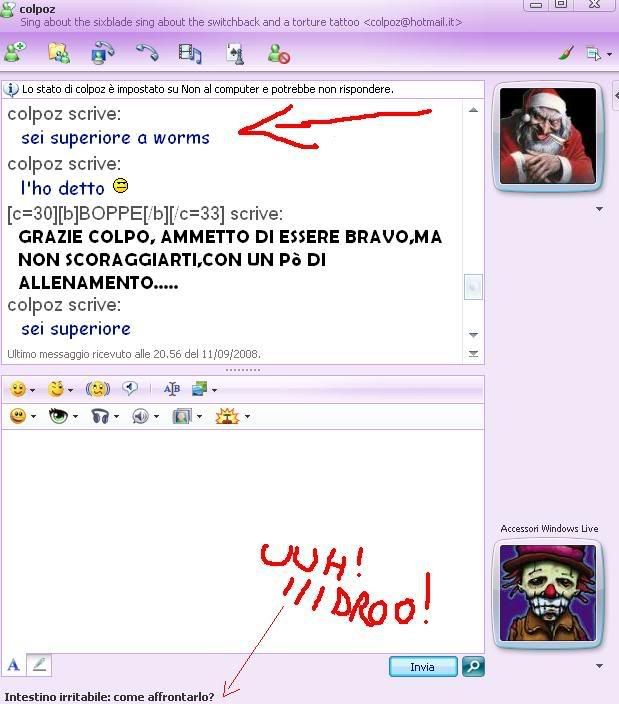This screenshot has width=619, height=704.
Task: Open the 'Intestino irritabile' ad link
Action: click(x=109, y=696)
